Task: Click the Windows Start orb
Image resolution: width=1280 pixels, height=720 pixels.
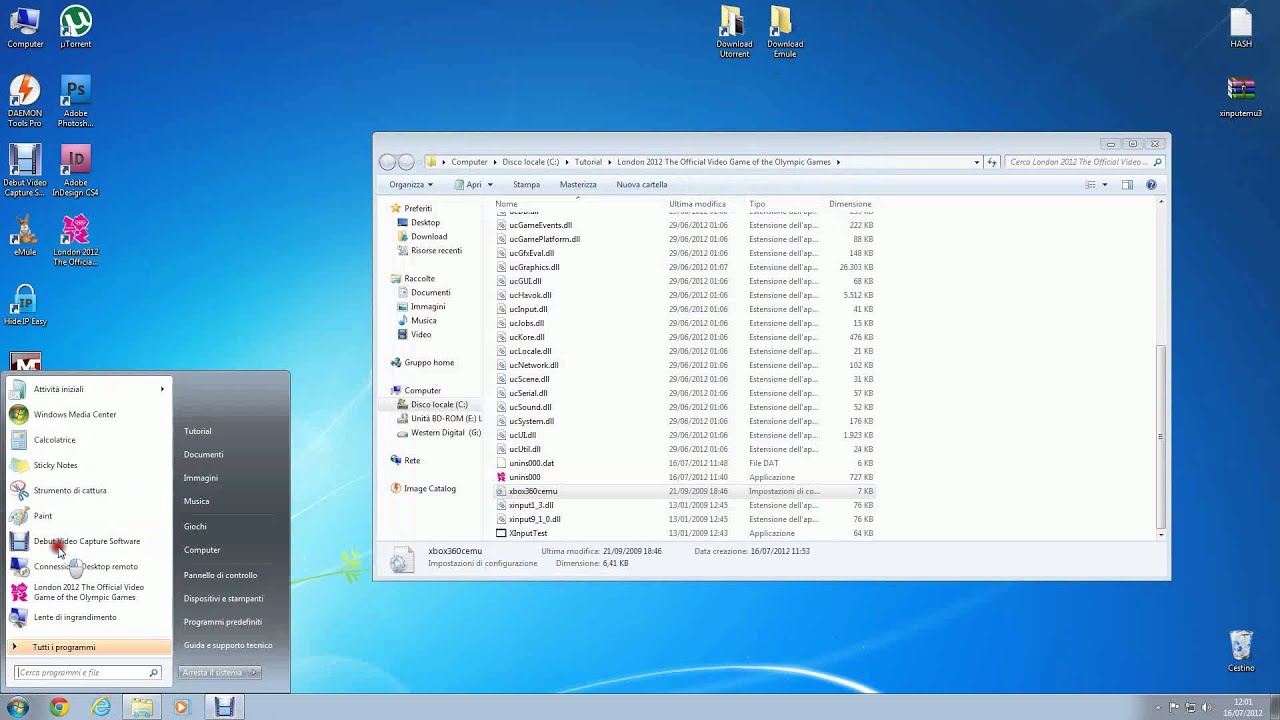Action: [17, 707]
